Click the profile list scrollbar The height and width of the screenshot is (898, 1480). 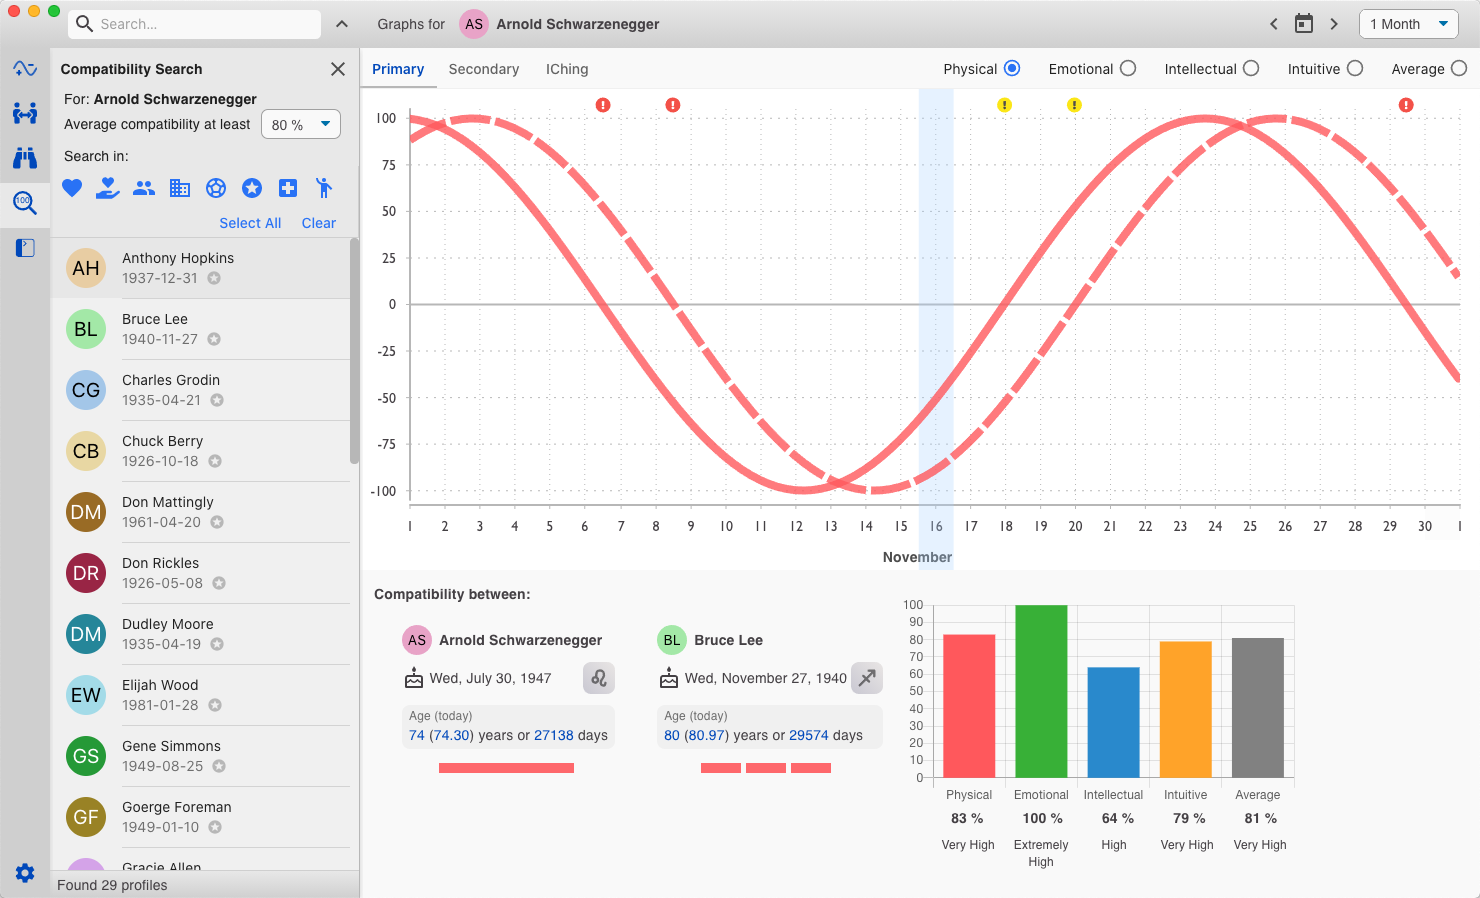[354, 351]
